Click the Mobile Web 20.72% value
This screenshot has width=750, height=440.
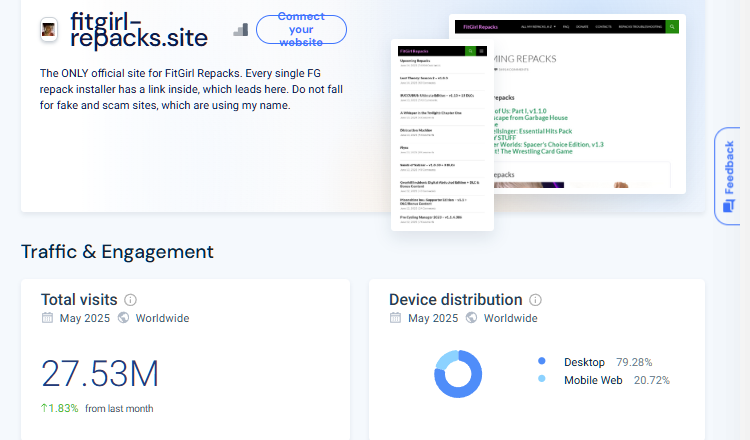click(x=651, y=380)
